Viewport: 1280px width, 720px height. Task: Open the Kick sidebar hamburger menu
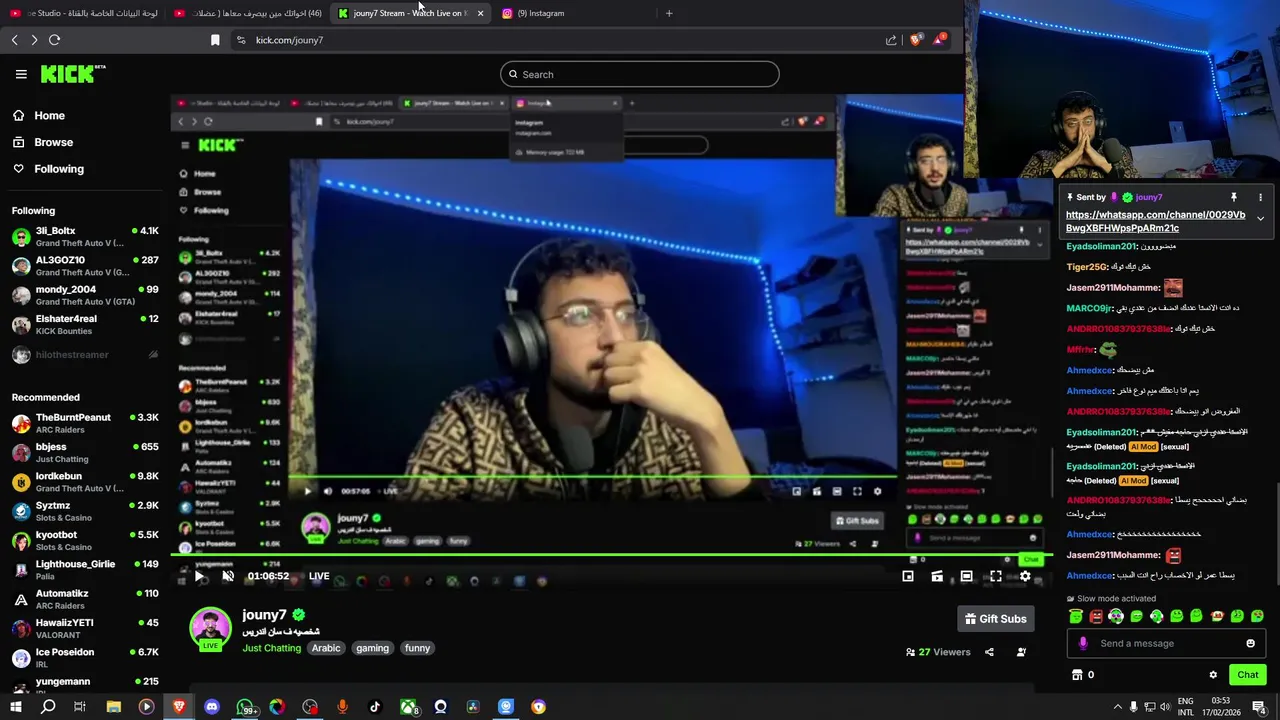tap(21, 74)
